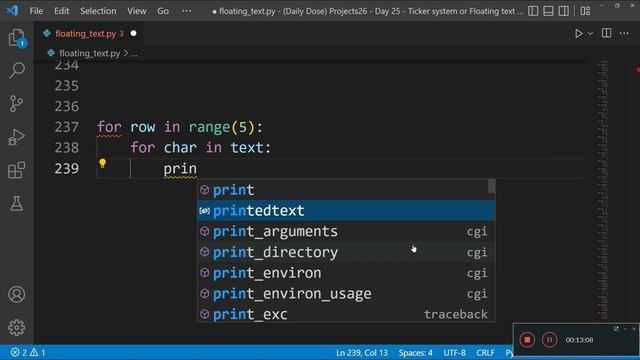The image size is (640, 360).
Task: Click floating_text.py in the breadcrumb
Action: point(89,53)
